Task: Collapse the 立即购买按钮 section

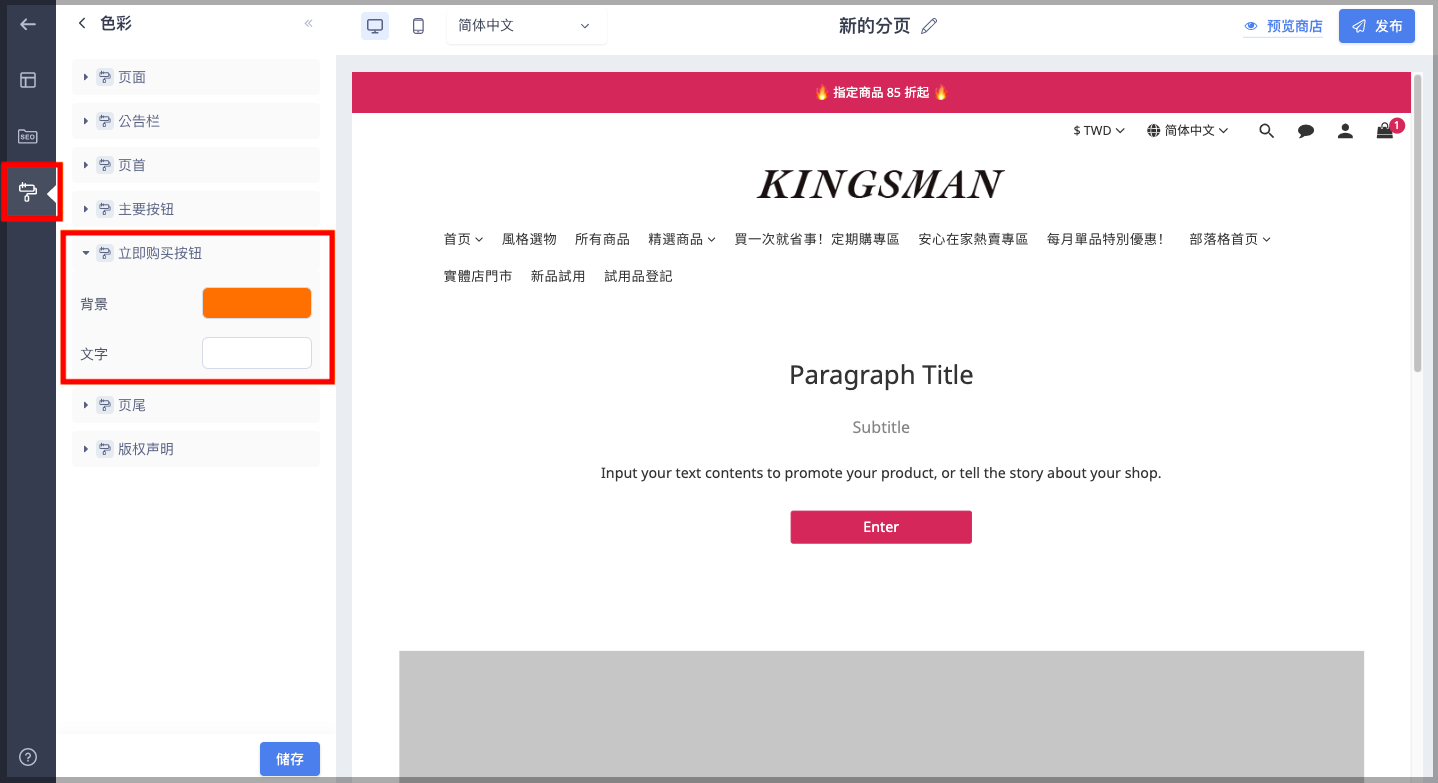Action: coord(196,253)
